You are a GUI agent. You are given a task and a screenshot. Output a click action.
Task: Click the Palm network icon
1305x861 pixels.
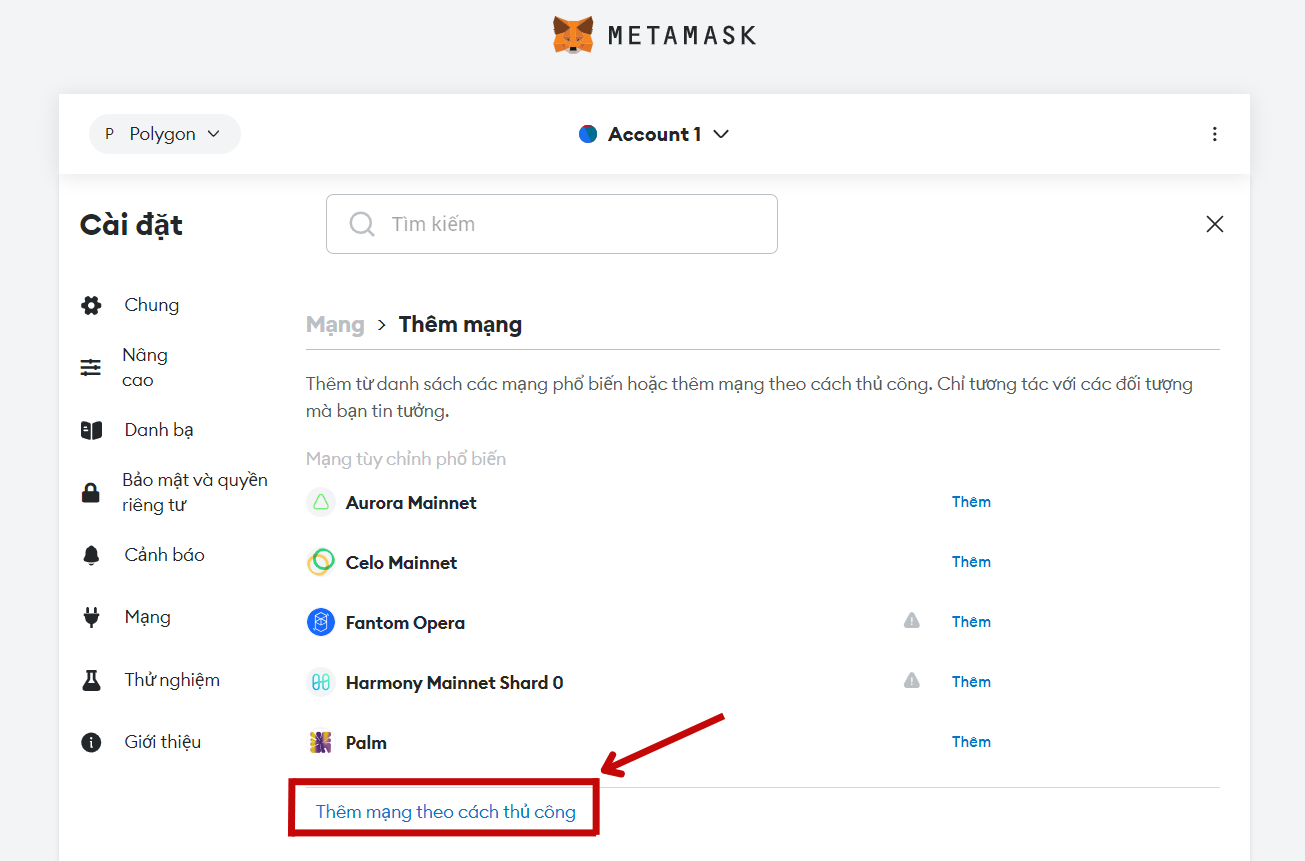[x=320, y=742]
